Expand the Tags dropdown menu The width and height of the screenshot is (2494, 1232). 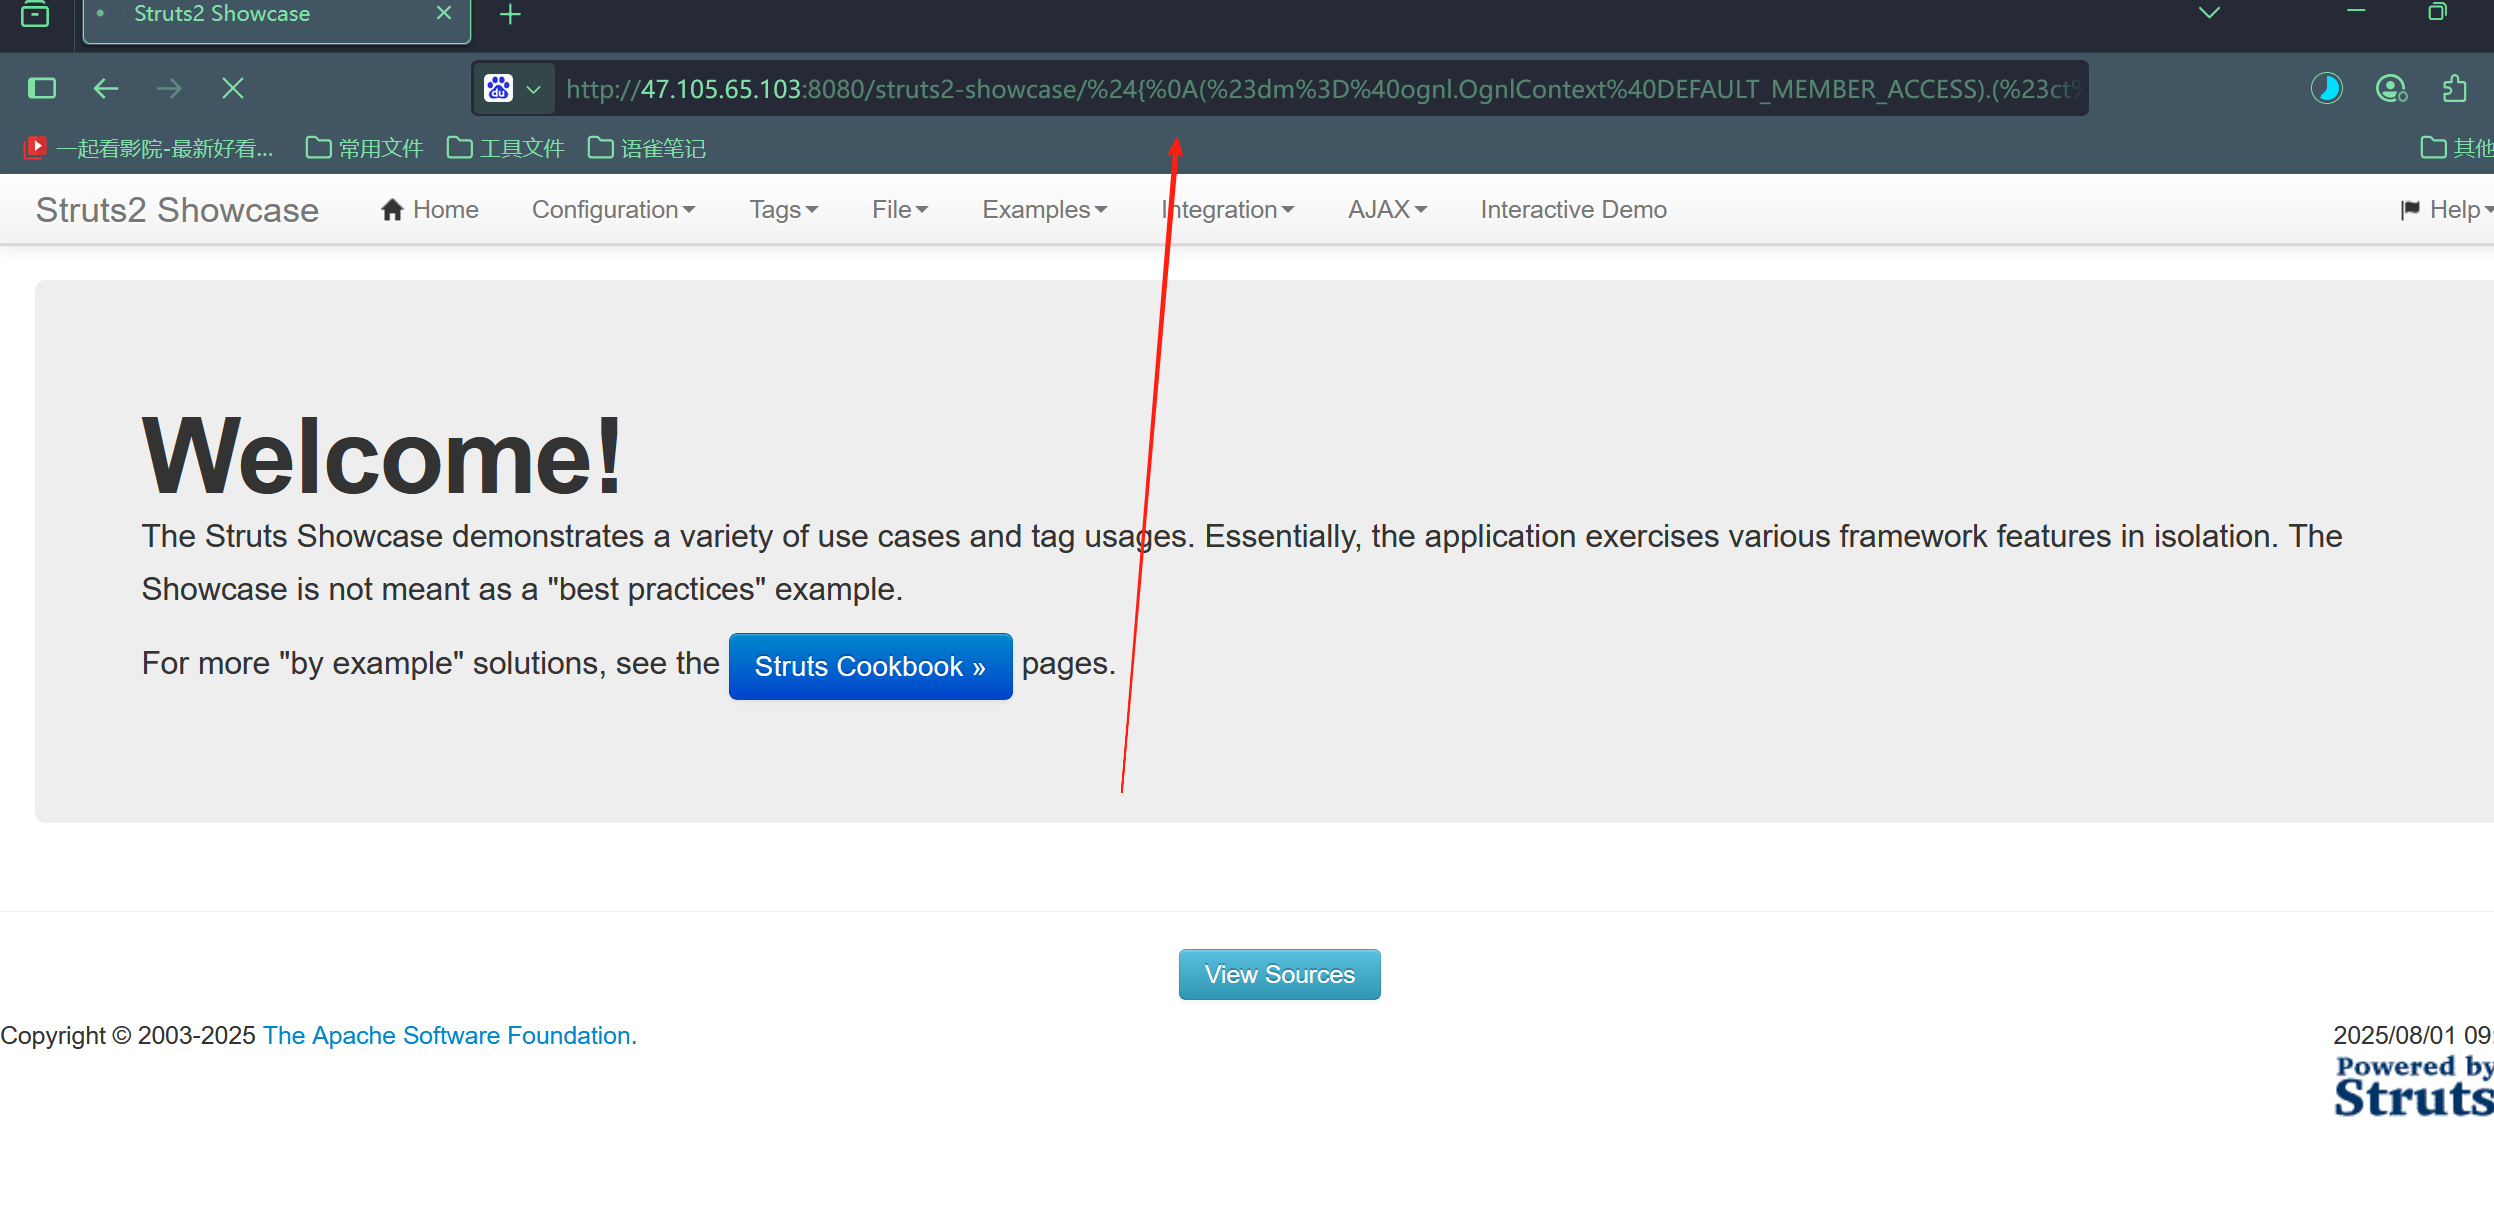point(784,210)
